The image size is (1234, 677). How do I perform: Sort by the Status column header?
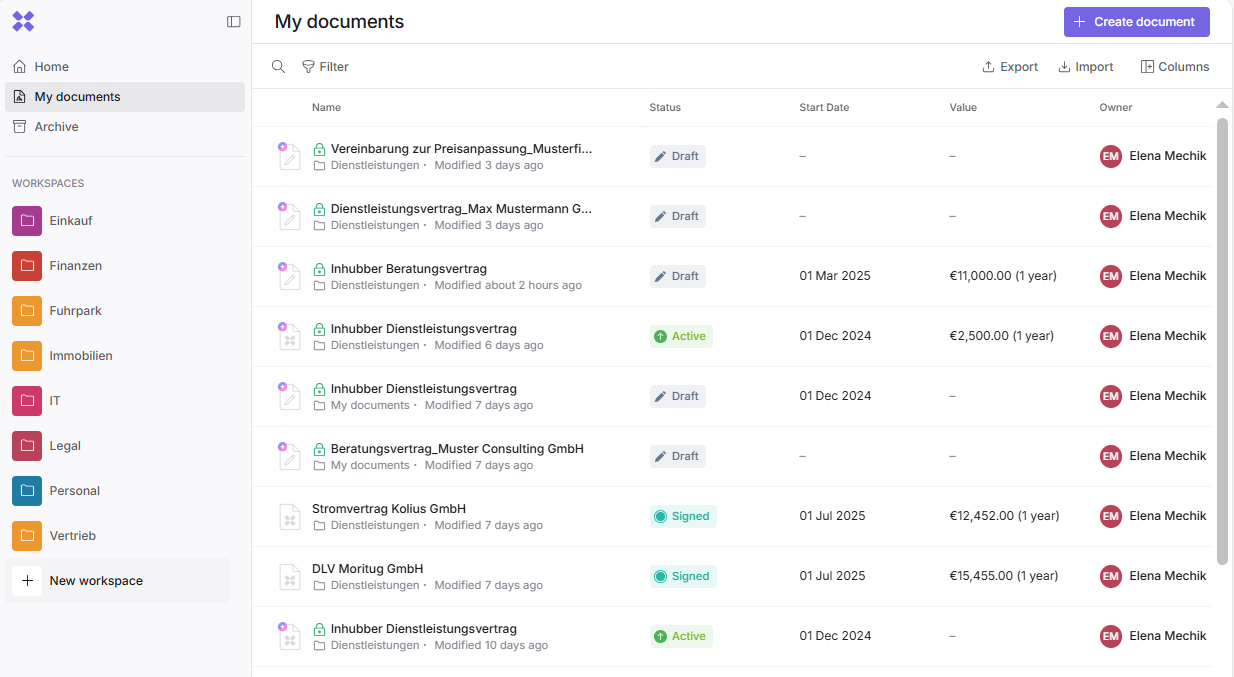[x=665, y=108]
